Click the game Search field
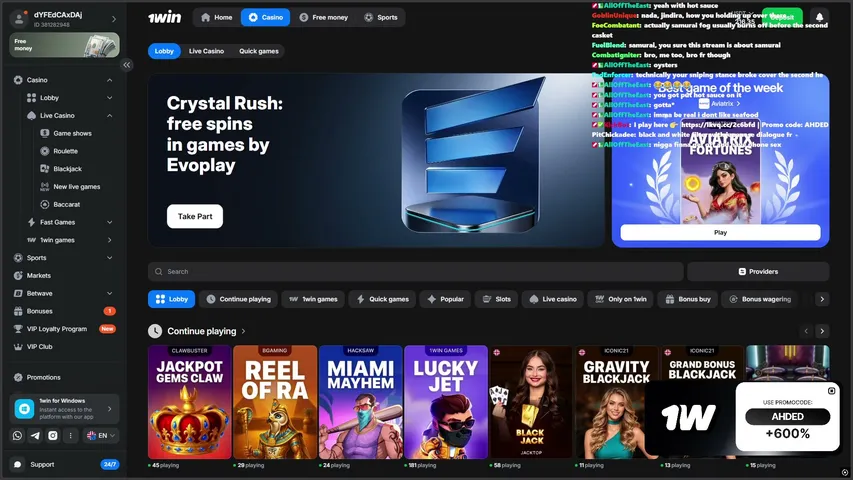The width and height of the screenshot is (853, 480). tap(416, 272)
